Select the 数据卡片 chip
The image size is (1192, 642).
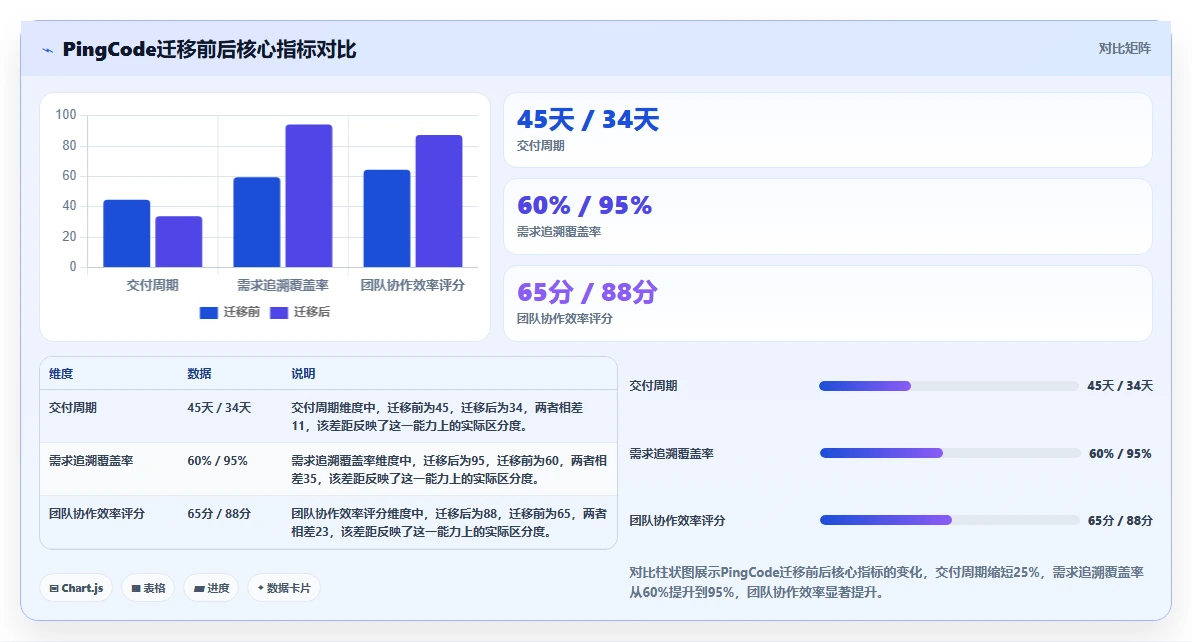click(x=284, y=588)
